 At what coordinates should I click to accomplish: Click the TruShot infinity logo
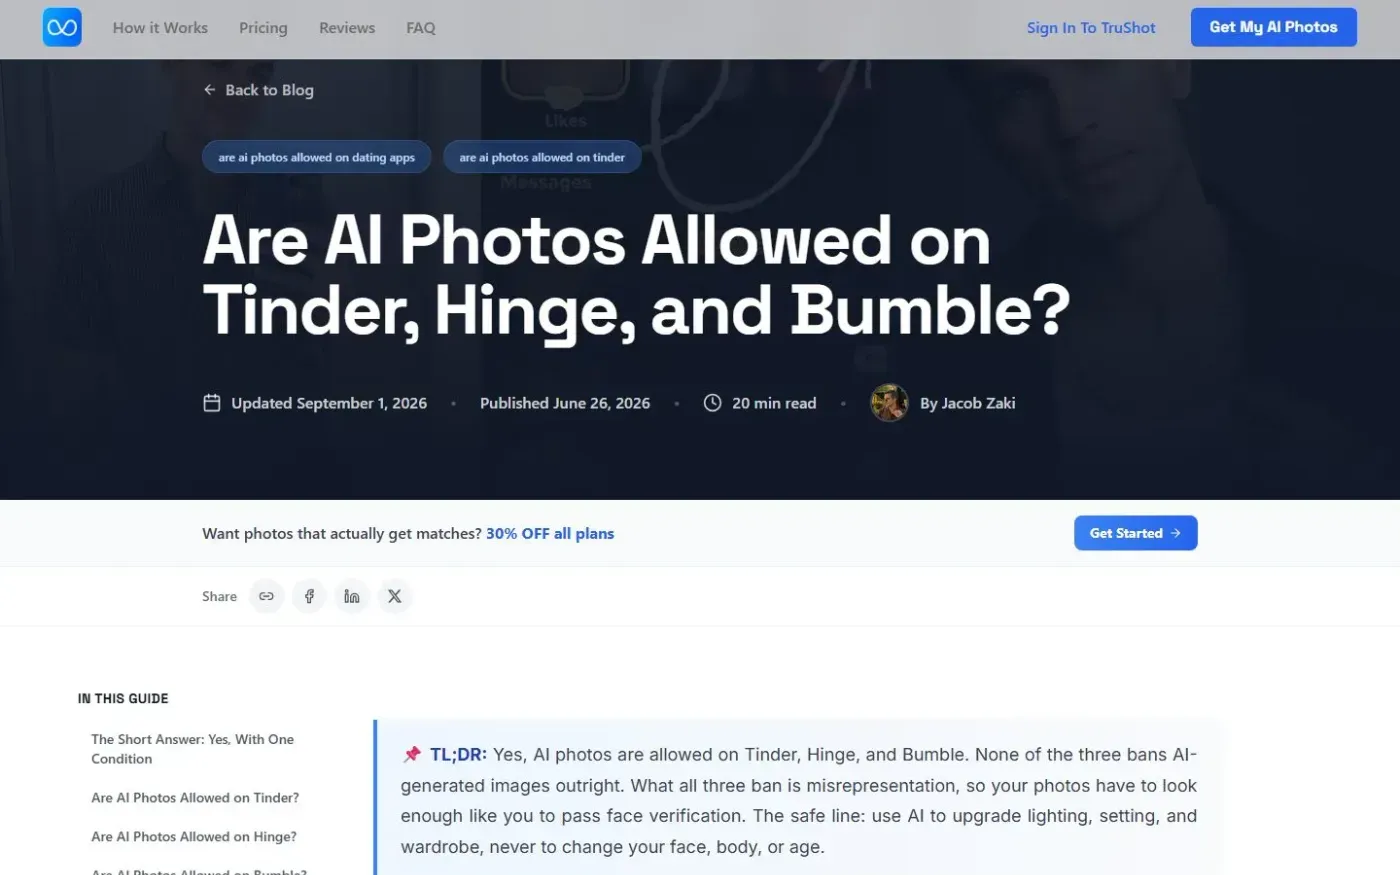62,27
